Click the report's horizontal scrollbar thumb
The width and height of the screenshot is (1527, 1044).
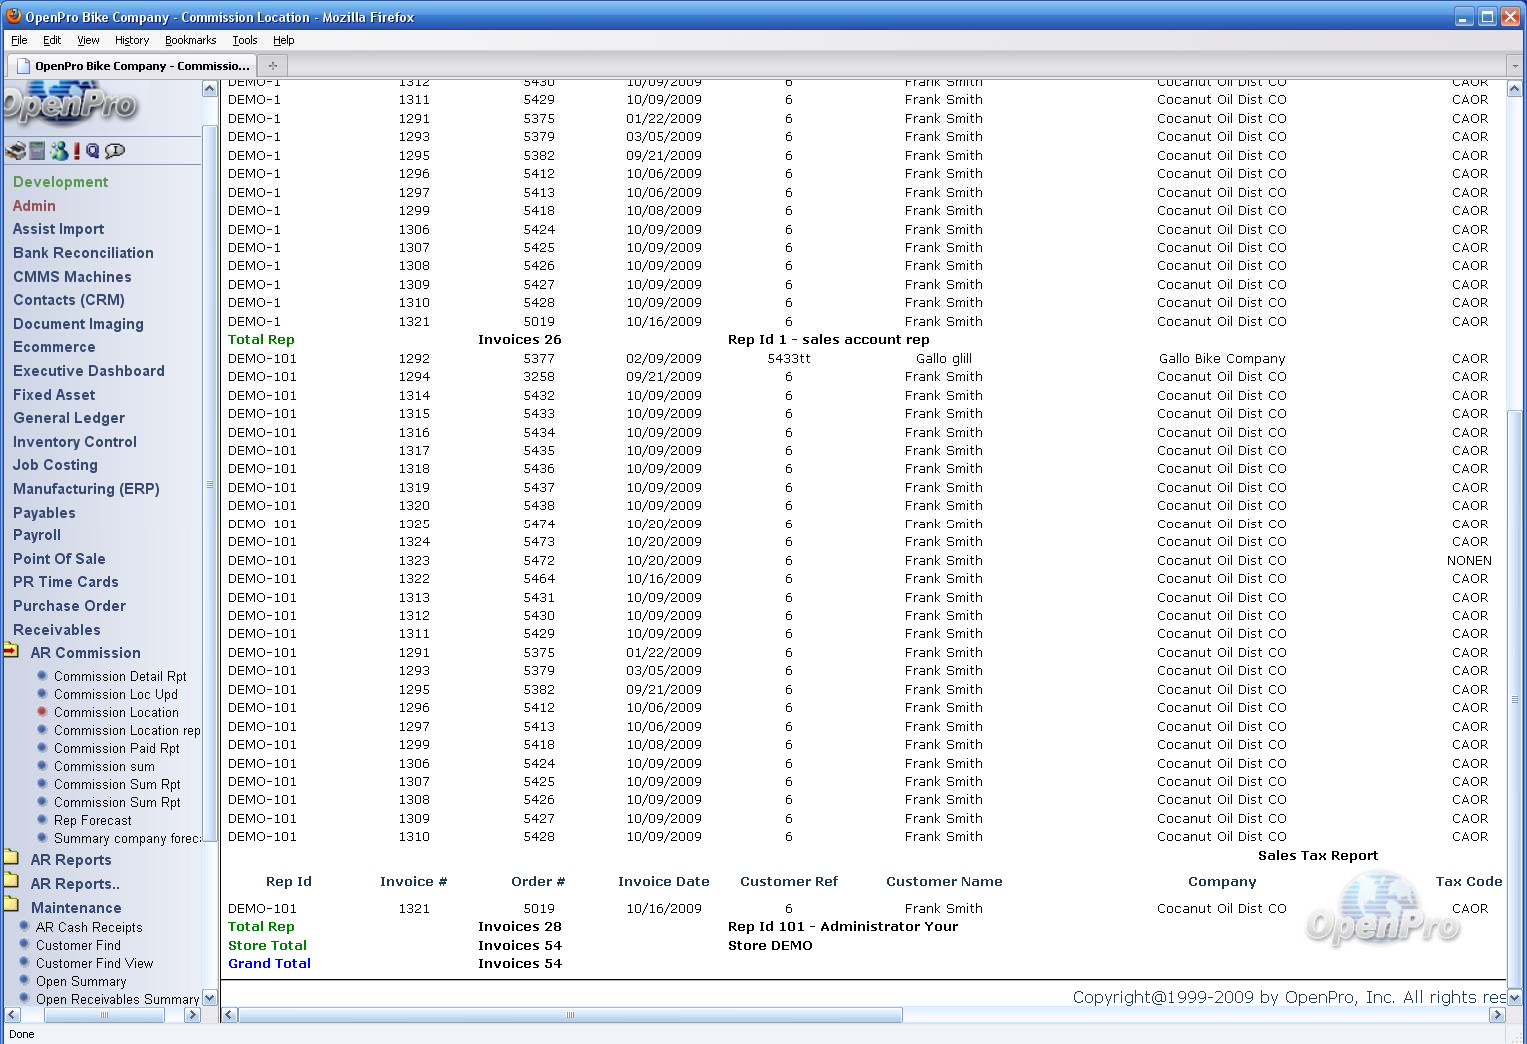570,1015
